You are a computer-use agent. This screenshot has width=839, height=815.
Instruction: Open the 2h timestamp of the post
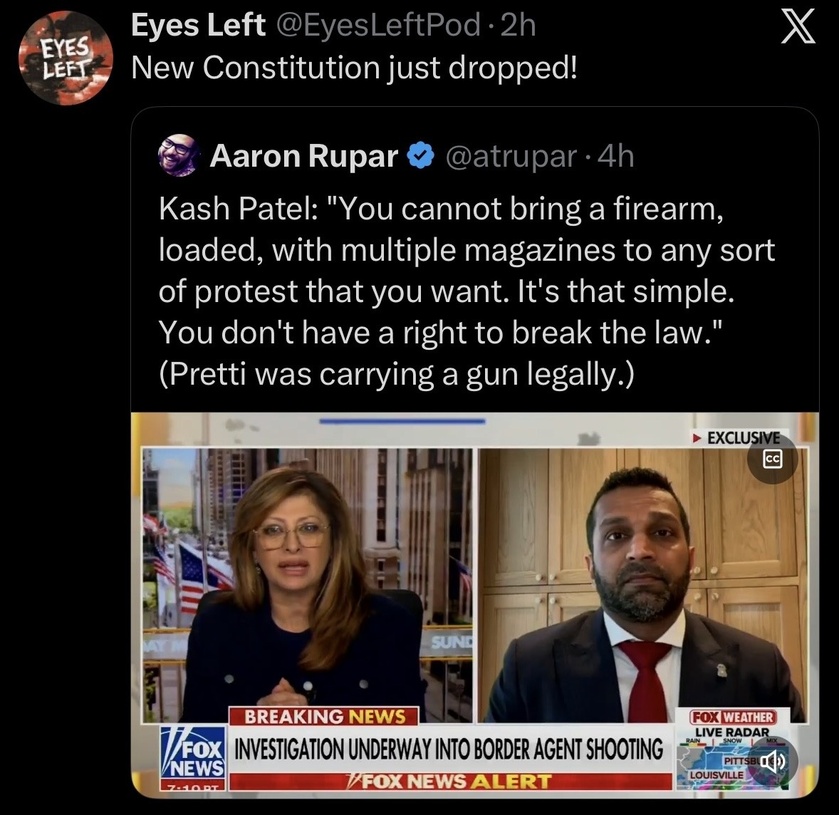[x=517, y=26]
